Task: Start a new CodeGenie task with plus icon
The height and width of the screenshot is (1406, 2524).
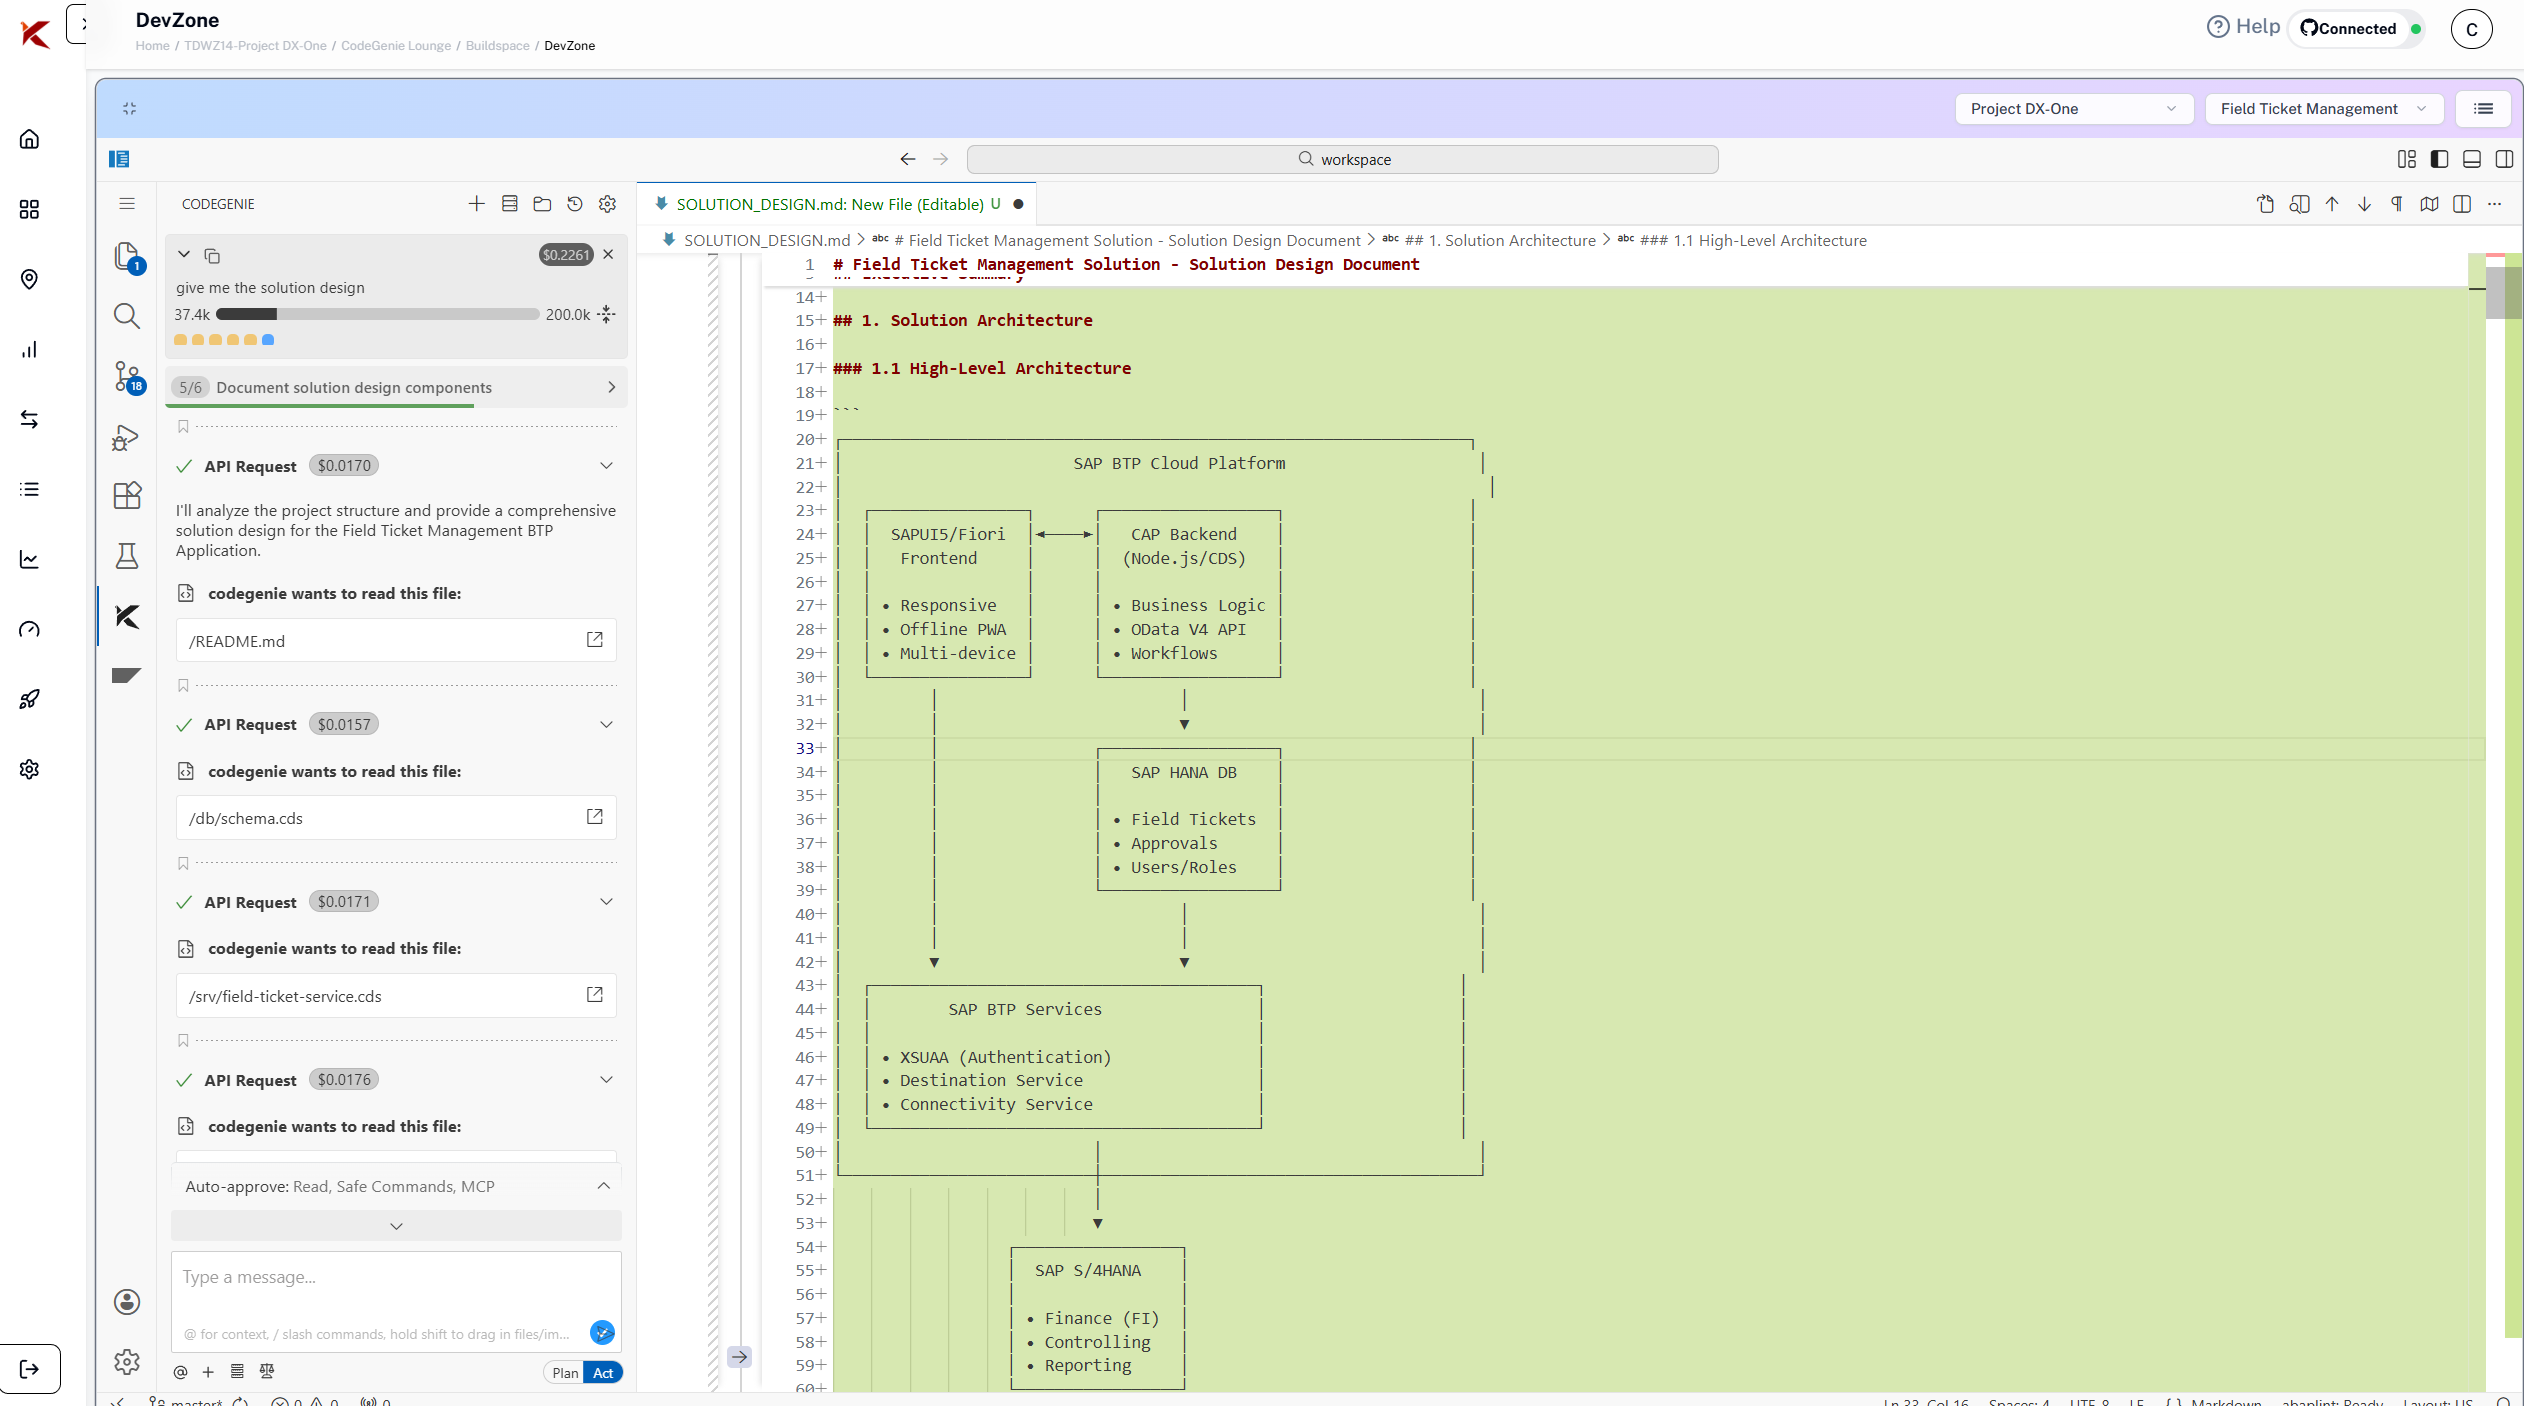Action: [476, 204]
